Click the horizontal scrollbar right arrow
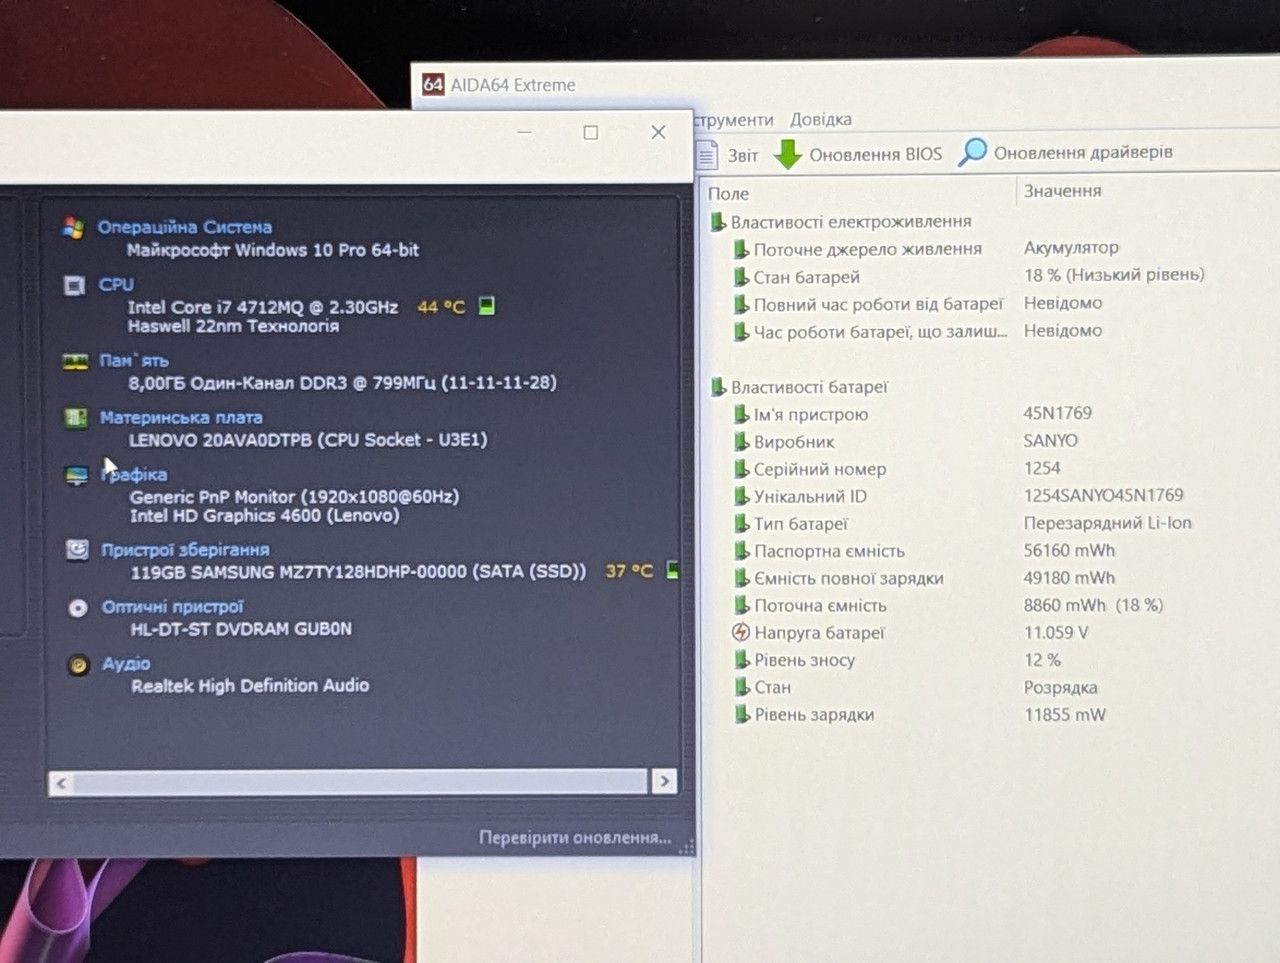1280x963 pixels. (665, 782)
